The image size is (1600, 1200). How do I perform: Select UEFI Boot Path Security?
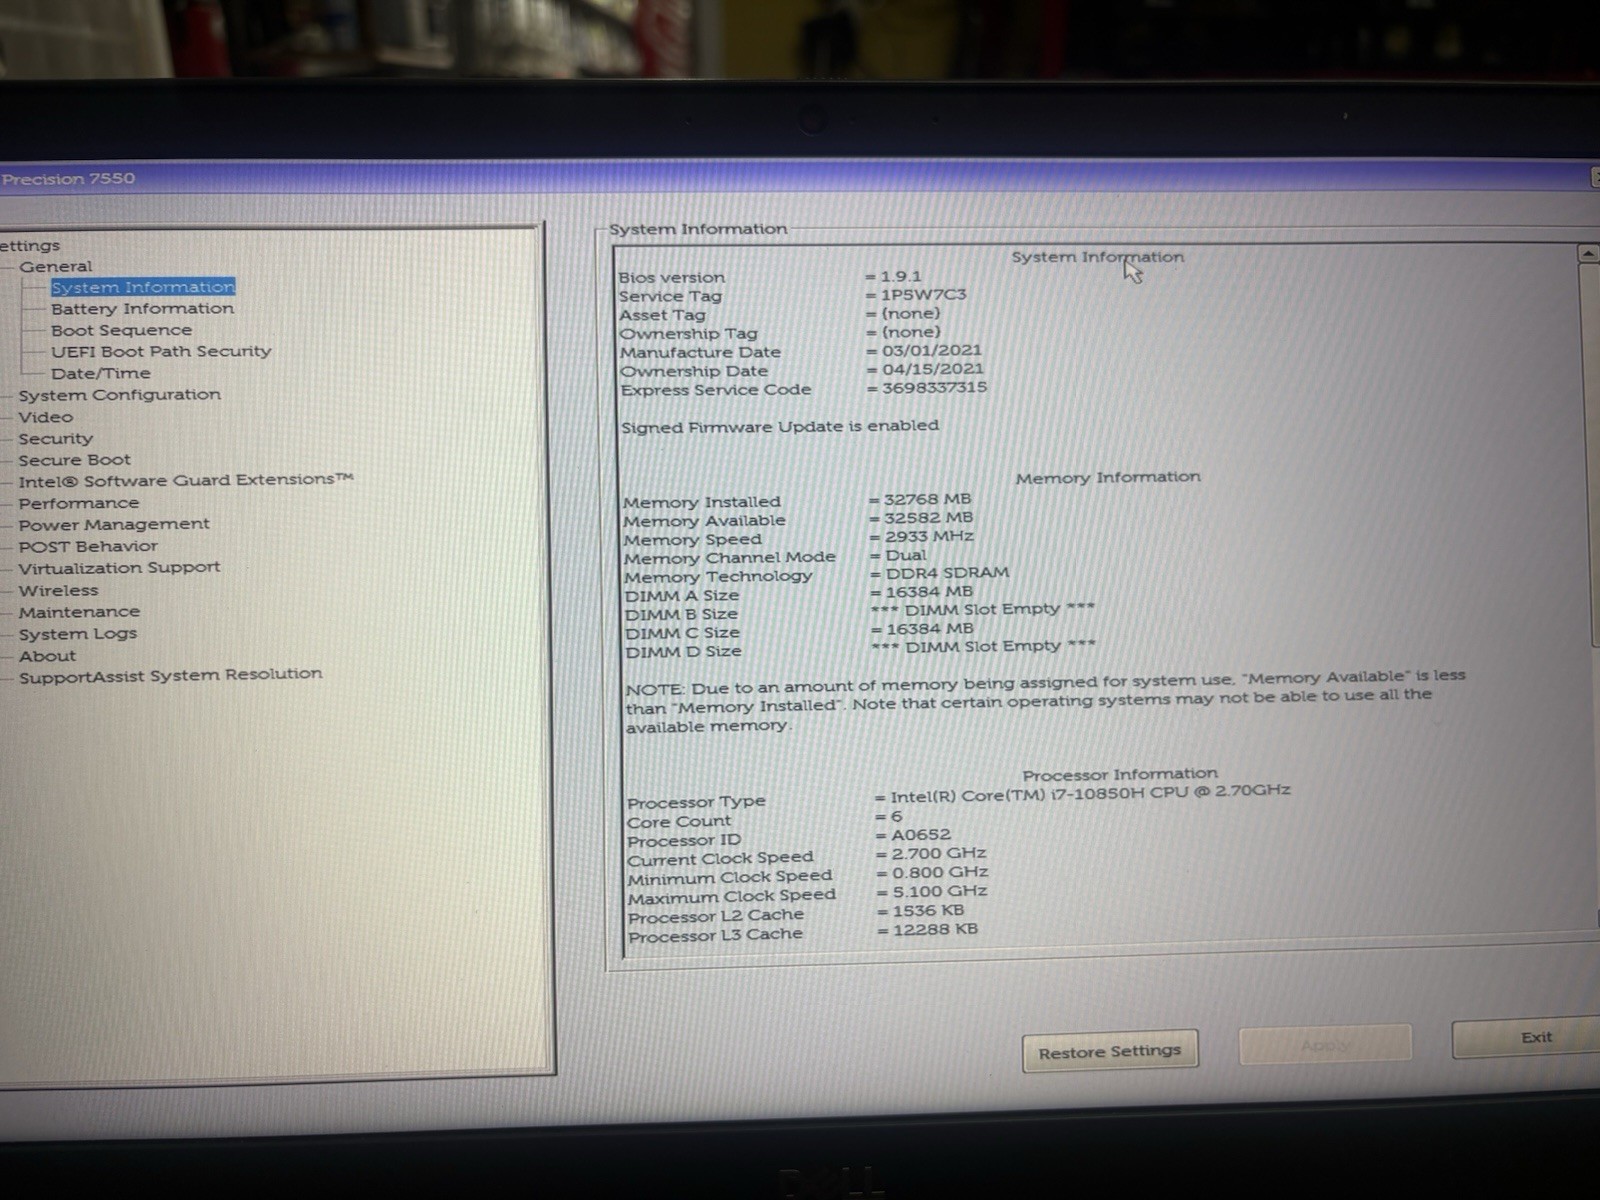point(161,352)
